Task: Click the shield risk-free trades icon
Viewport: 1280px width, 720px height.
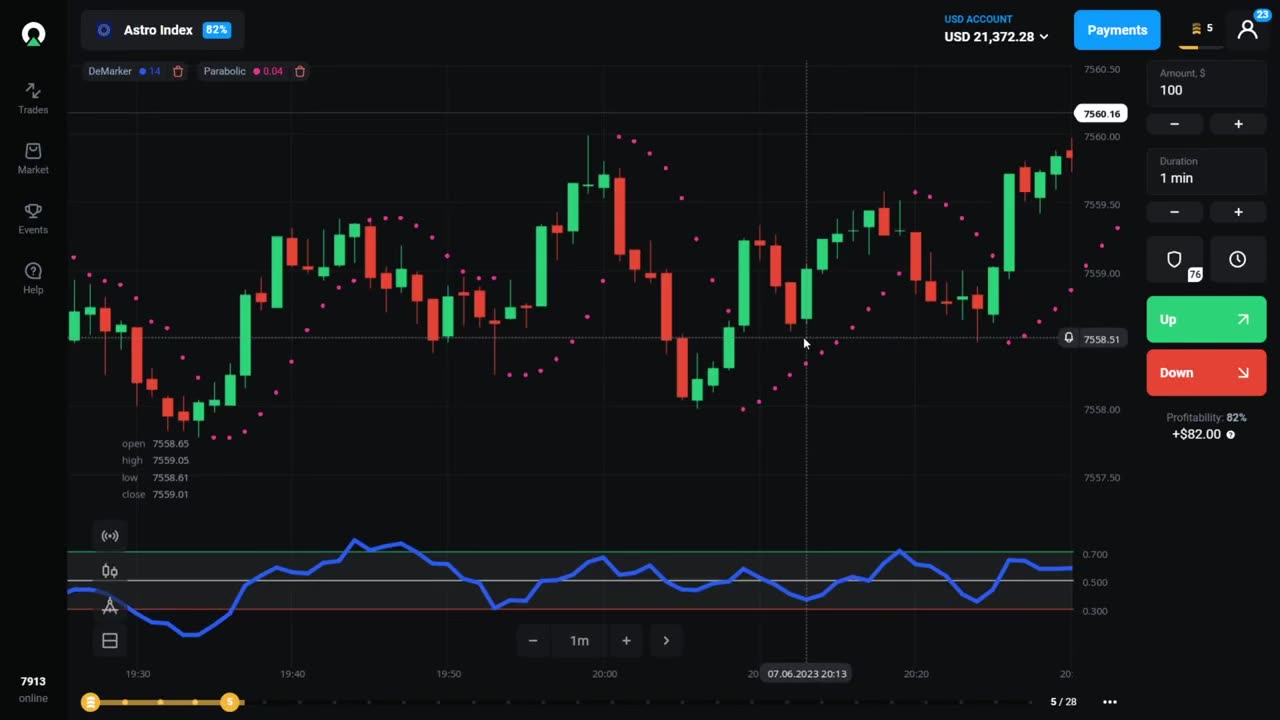Action: [x=1175, y=259]
